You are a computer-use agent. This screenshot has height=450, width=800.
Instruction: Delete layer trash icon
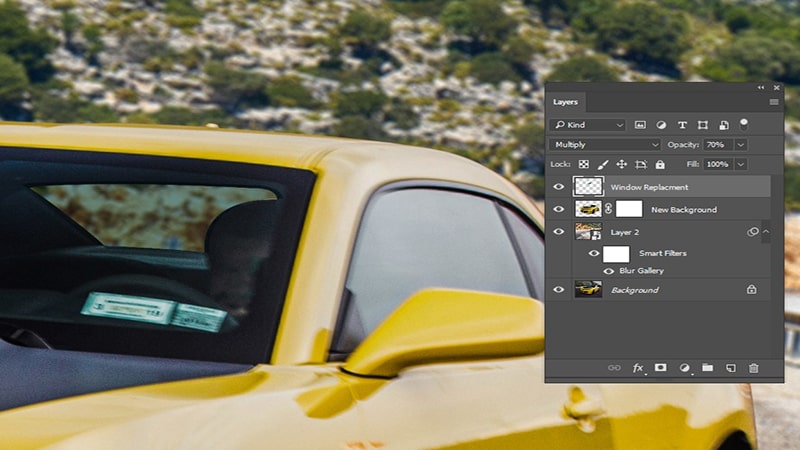[x=754, y=368]
